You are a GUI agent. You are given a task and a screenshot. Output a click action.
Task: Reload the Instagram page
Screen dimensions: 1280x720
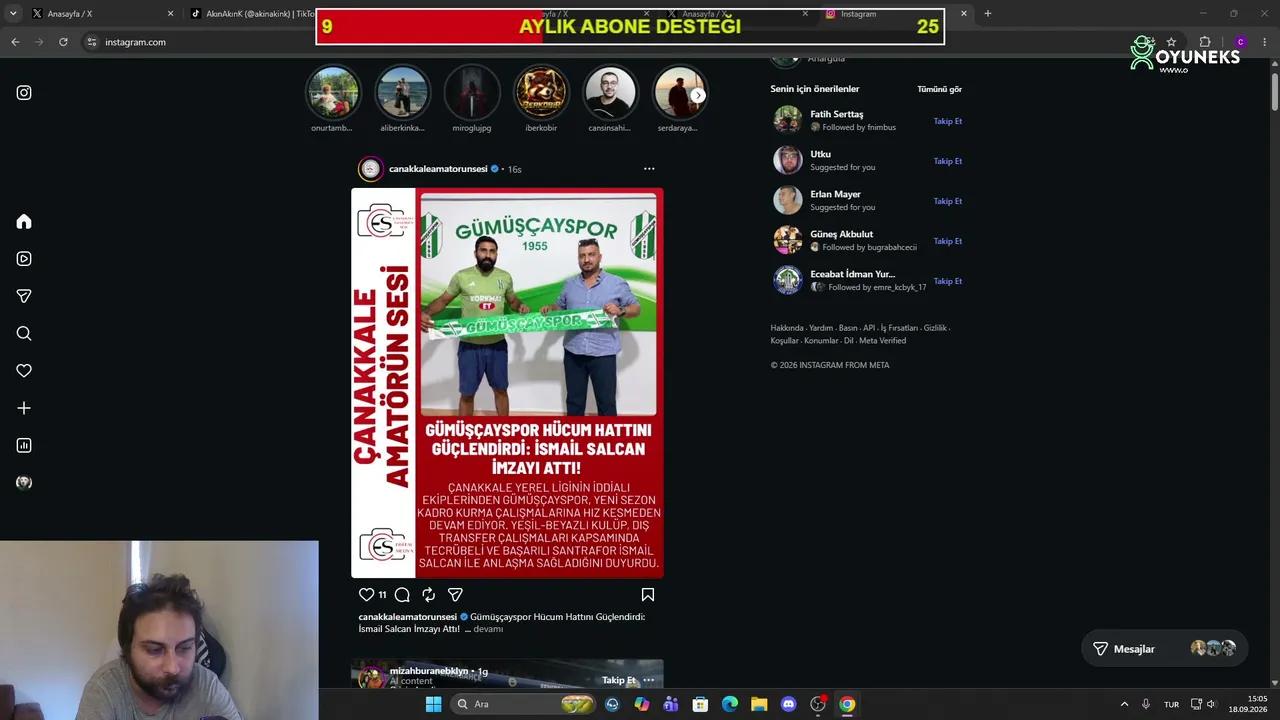click(63, 42)
